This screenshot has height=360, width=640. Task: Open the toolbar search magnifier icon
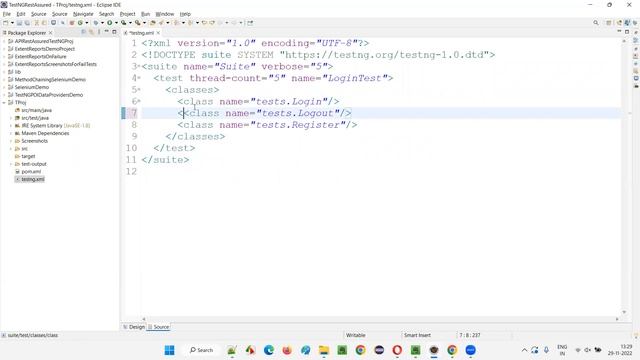[x=596, y=23]
